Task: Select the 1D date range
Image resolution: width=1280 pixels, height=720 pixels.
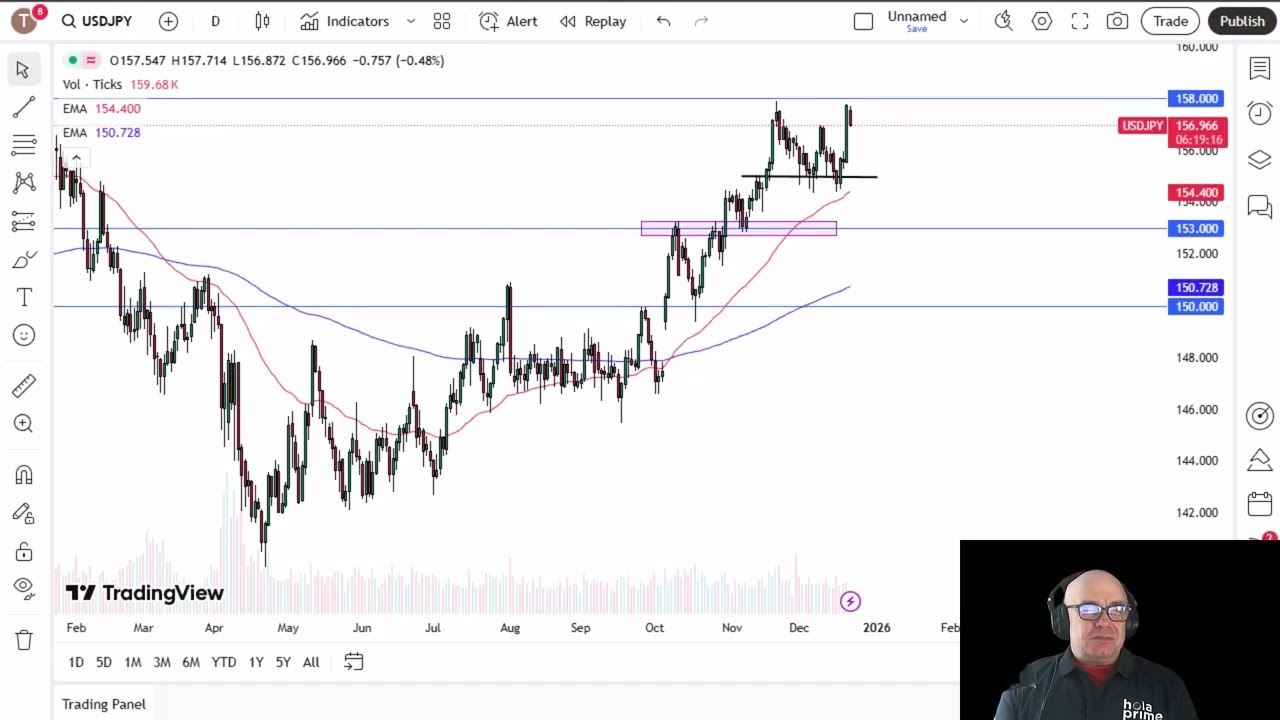Action: coord(76,662)
